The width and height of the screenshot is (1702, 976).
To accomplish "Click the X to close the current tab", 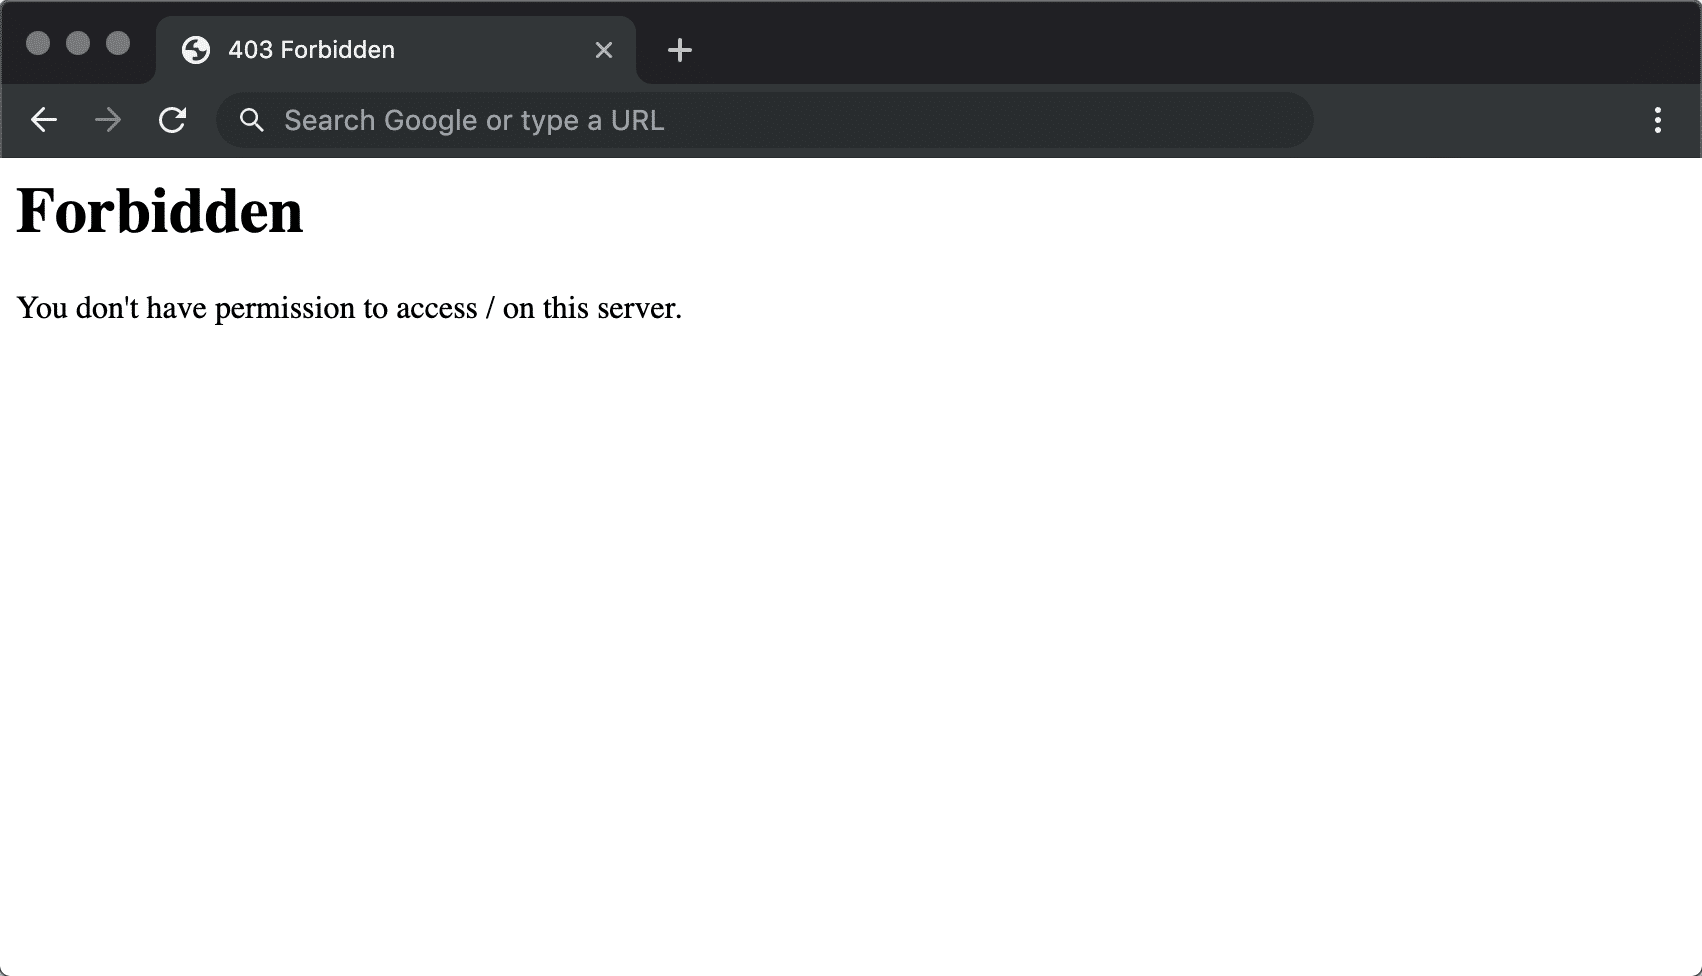I will 603,50.
